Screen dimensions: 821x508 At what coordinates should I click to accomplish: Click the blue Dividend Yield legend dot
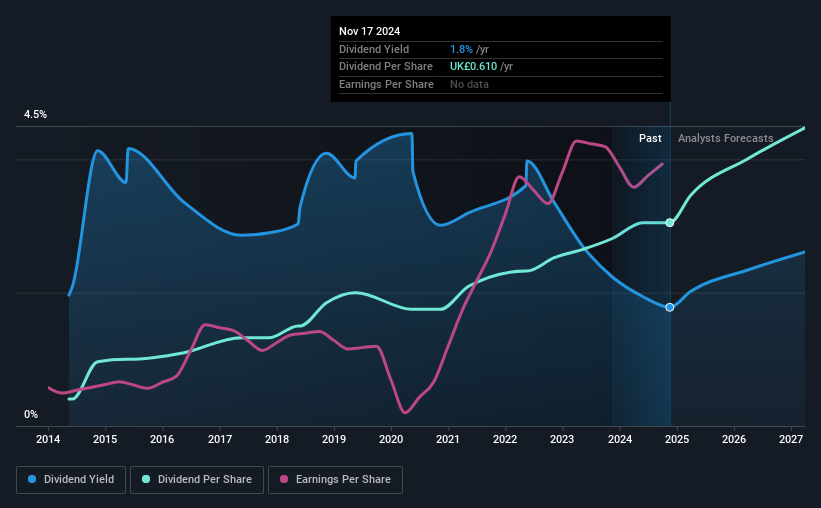[x=32, y=479]
